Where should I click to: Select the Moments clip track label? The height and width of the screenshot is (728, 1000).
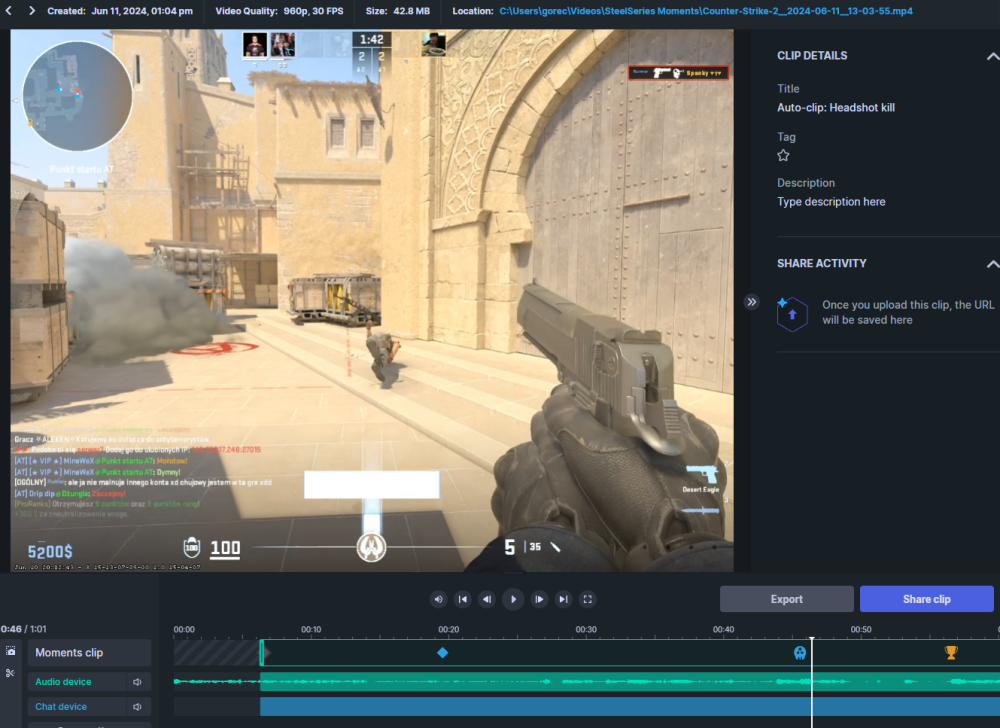pos(89,653)
